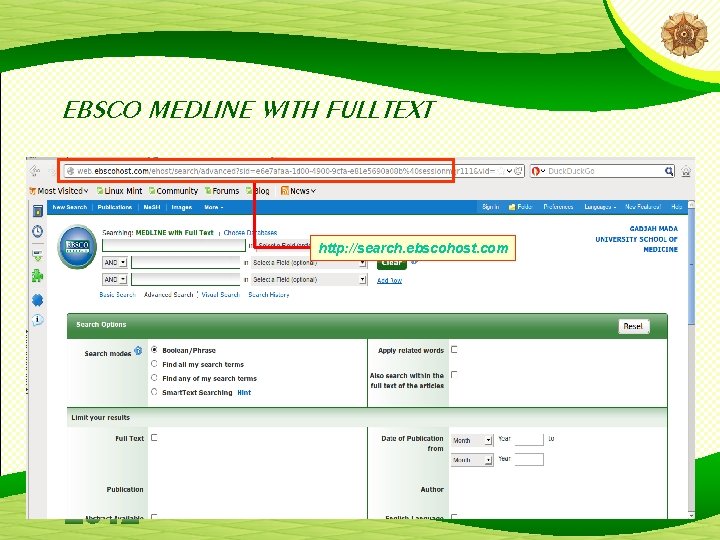Click the second search term input field
Viewport: 720px width, 540px height.
click(186, 263)
